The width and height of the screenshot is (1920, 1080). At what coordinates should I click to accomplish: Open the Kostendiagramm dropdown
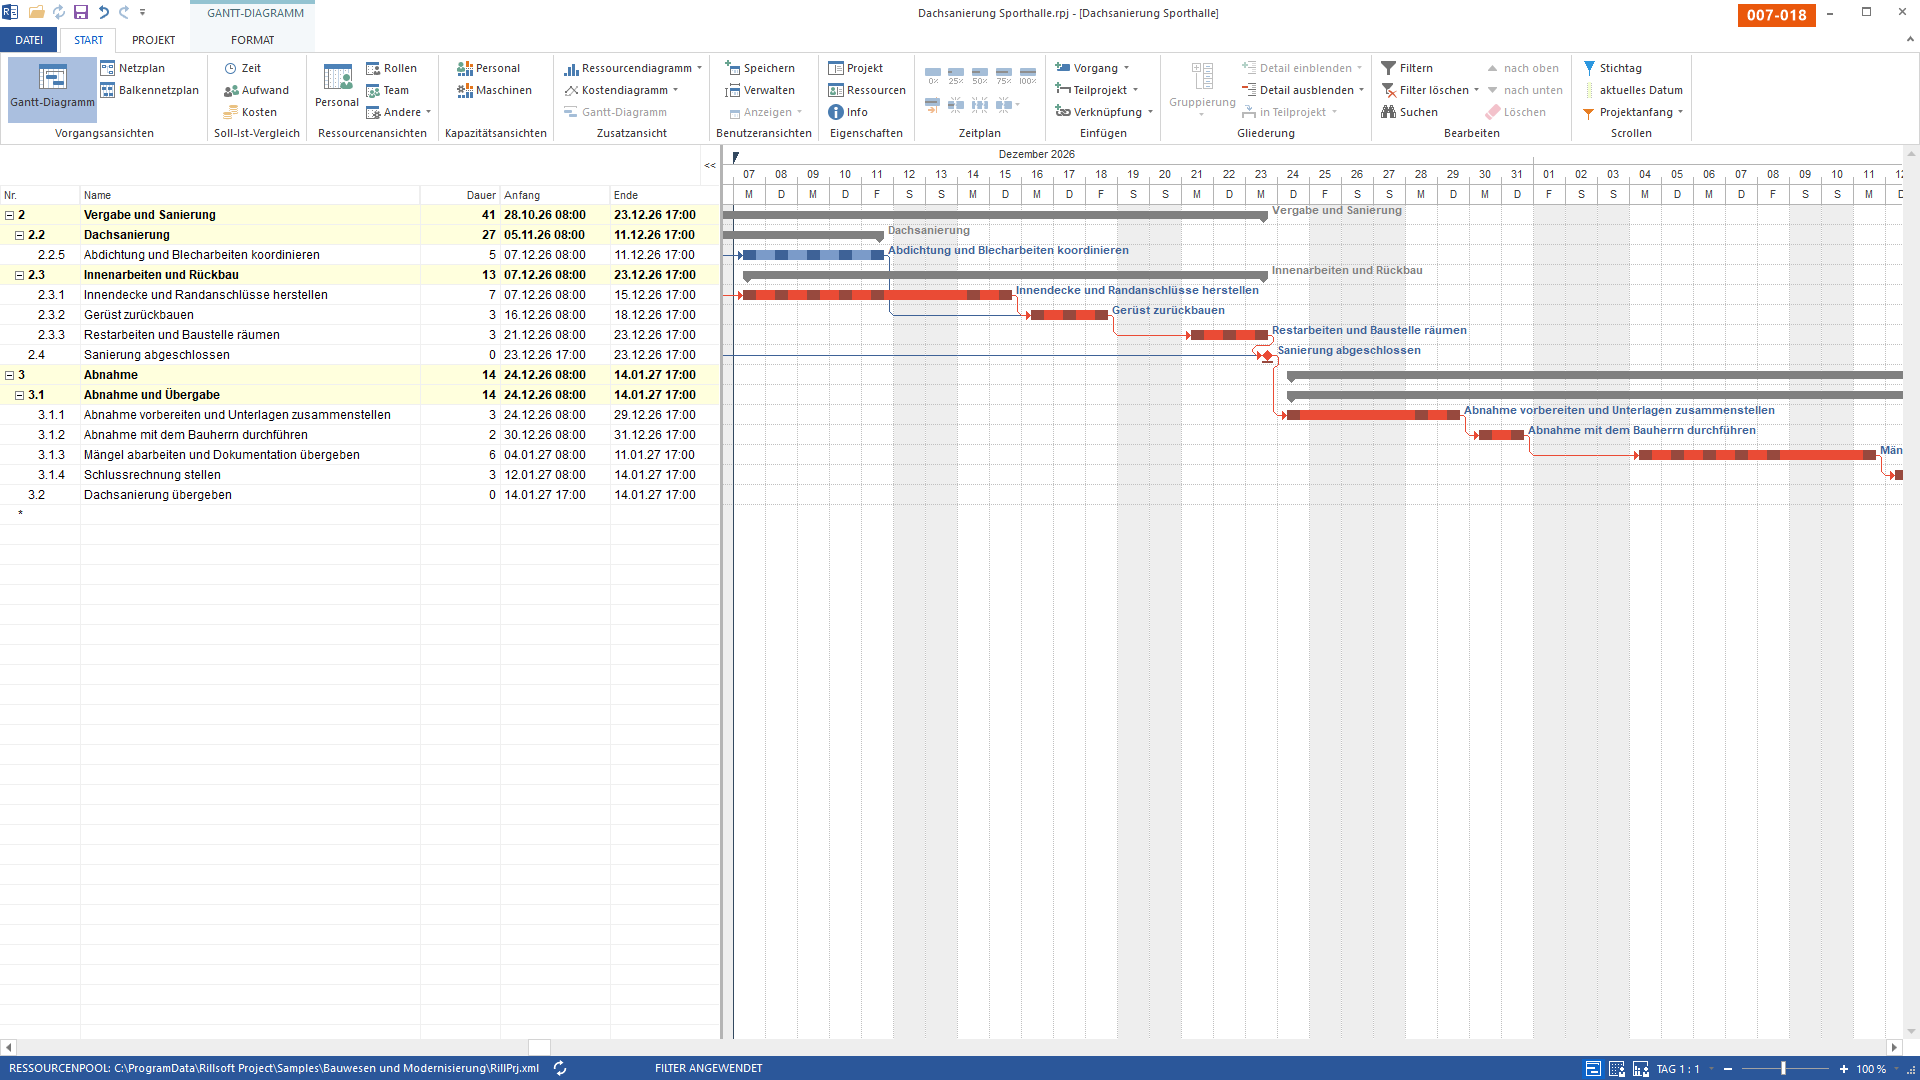click(676, 90)
